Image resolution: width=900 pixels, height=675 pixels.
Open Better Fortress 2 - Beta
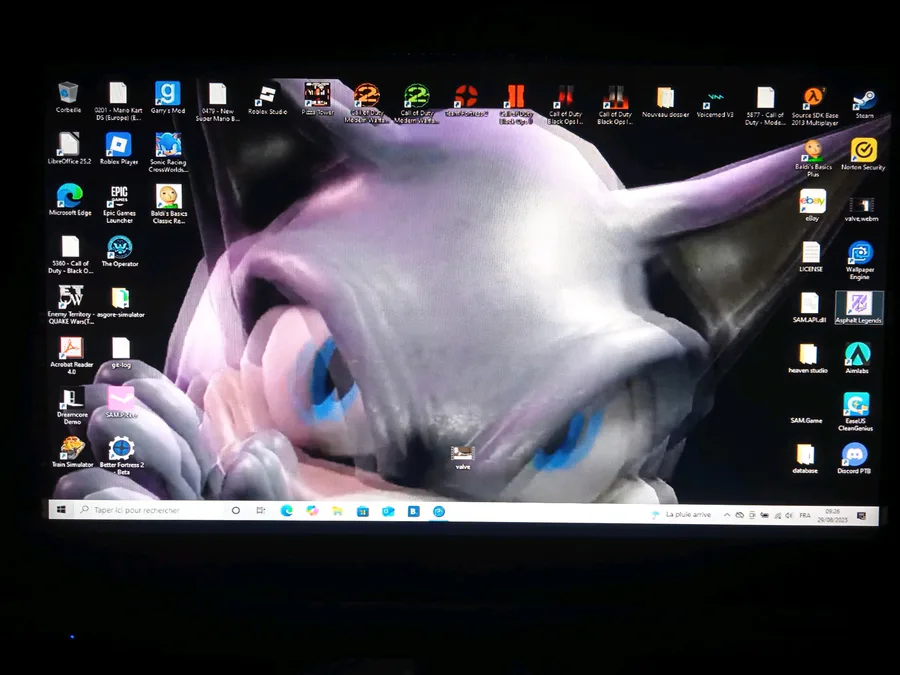point(122,456)
